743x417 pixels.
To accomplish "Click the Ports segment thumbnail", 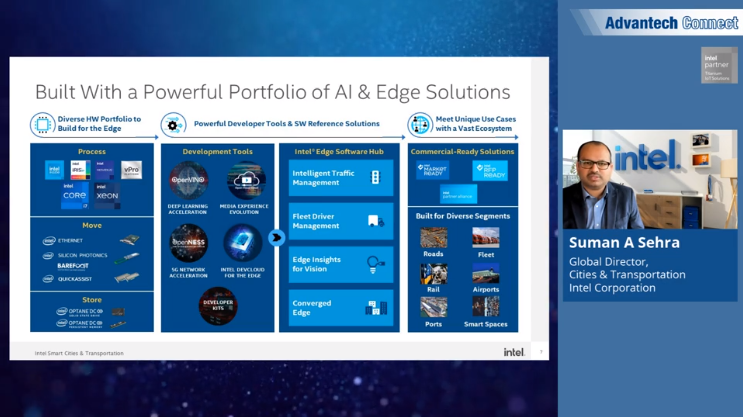I will pos(434,307).
